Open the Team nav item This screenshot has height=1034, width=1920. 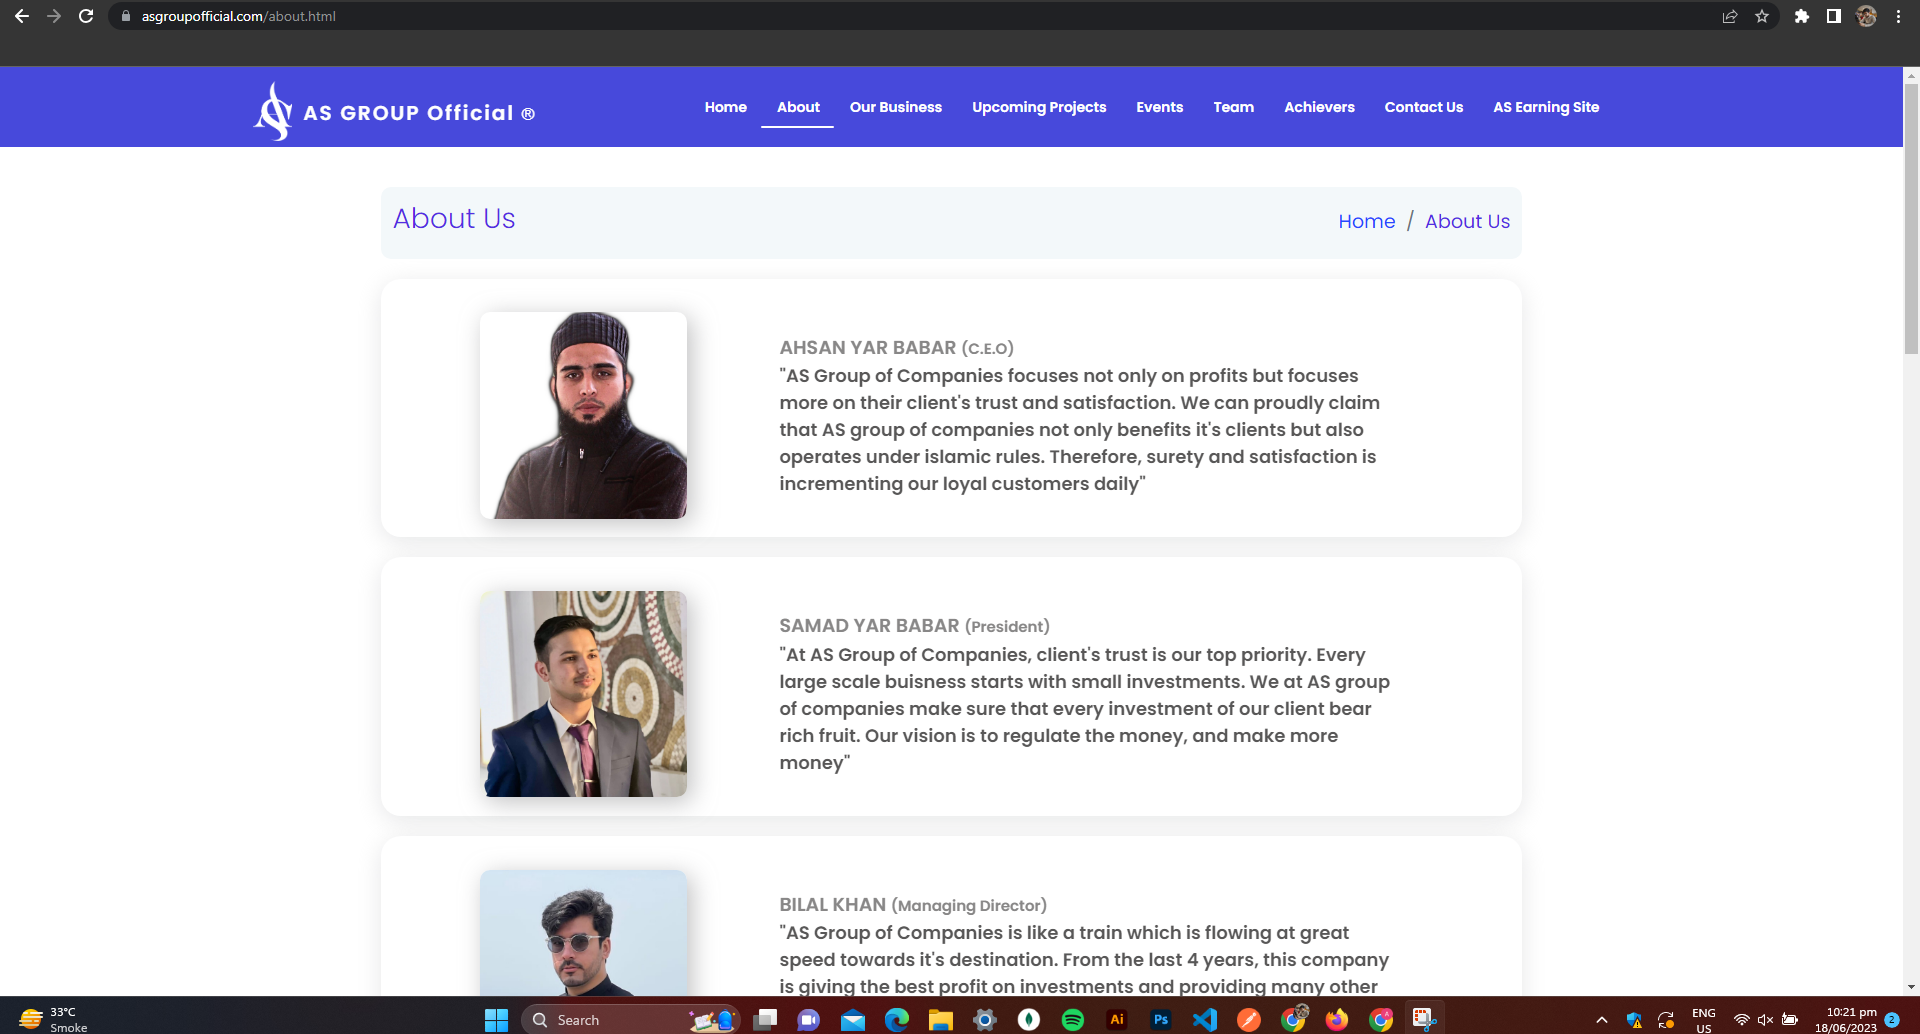tap(1233, 107)
